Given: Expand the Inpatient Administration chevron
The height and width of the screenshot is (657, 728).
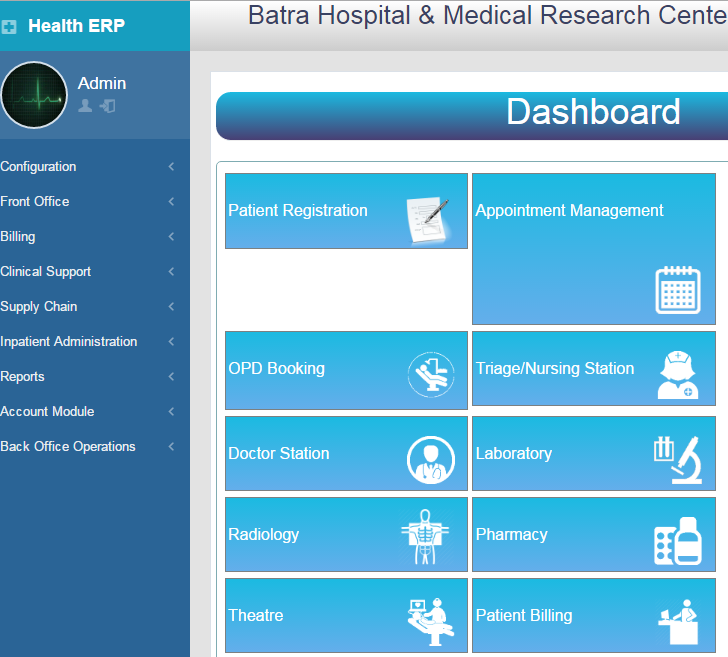Looking at the screenshot, I should click(x=171, y=342).
